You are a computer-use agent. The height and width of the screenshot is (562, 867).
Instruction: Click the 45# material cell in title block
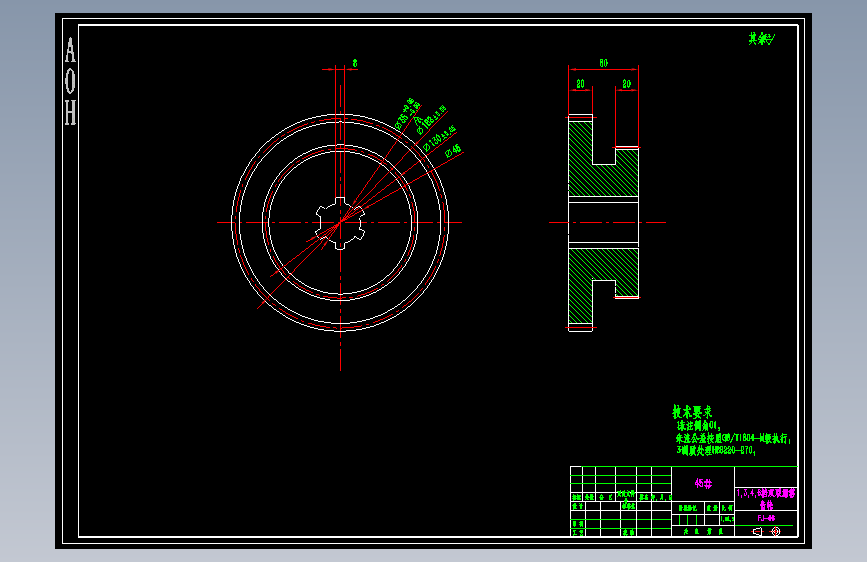click(703, 483)
